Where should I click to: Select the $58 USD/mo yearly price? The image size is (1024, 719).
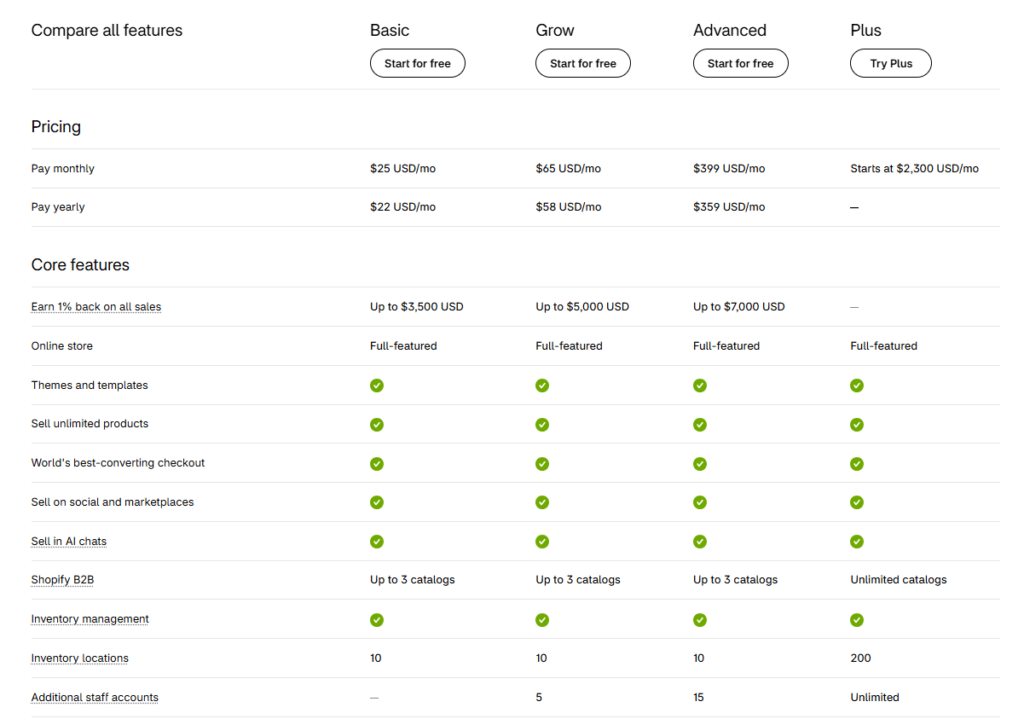[568, 207]
